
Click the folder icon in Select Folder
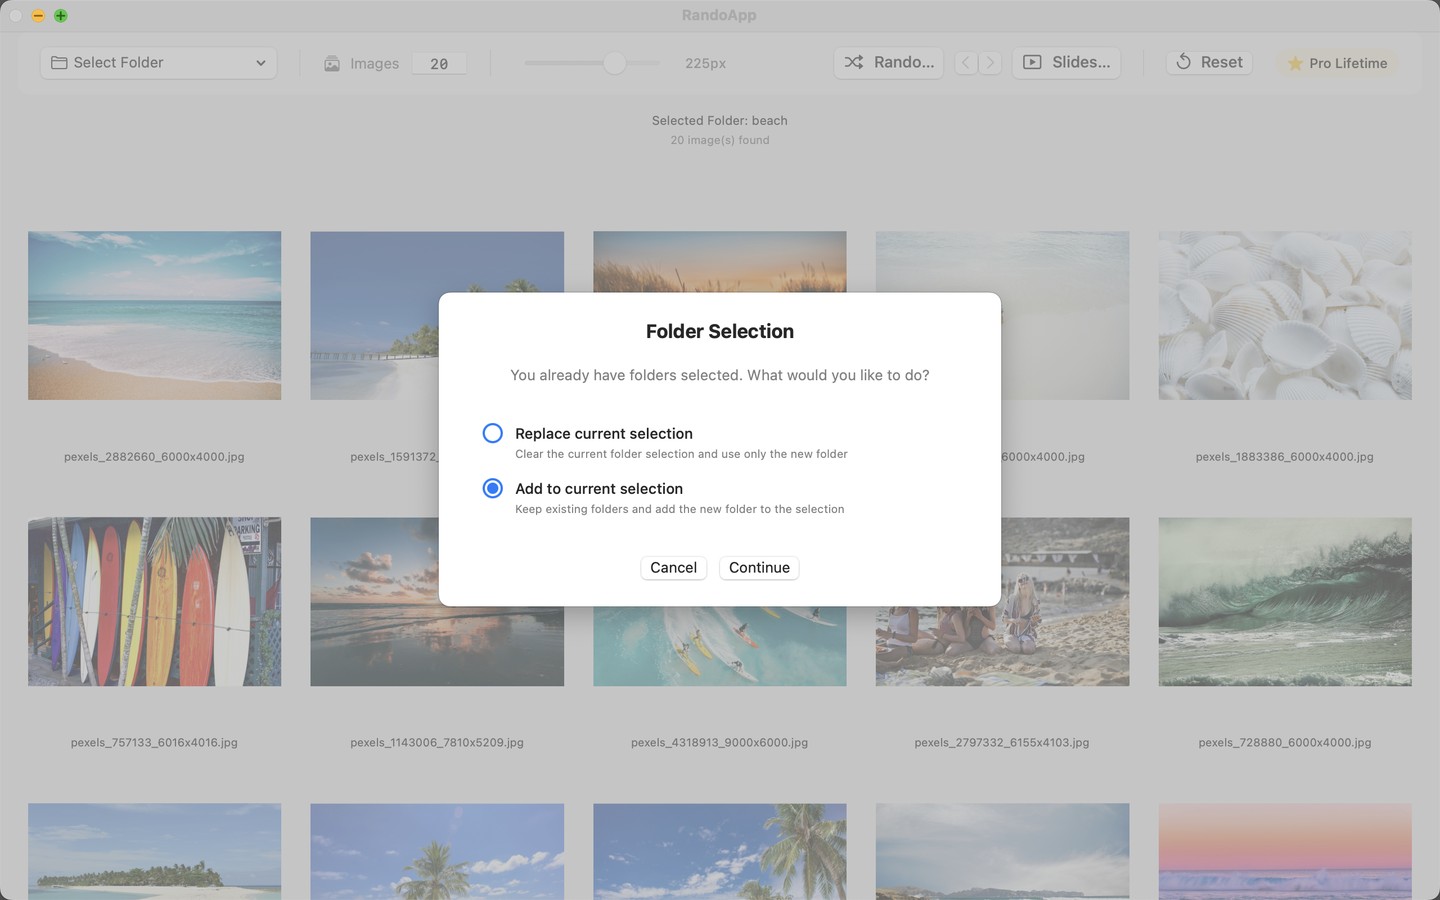tap(59, 63)
